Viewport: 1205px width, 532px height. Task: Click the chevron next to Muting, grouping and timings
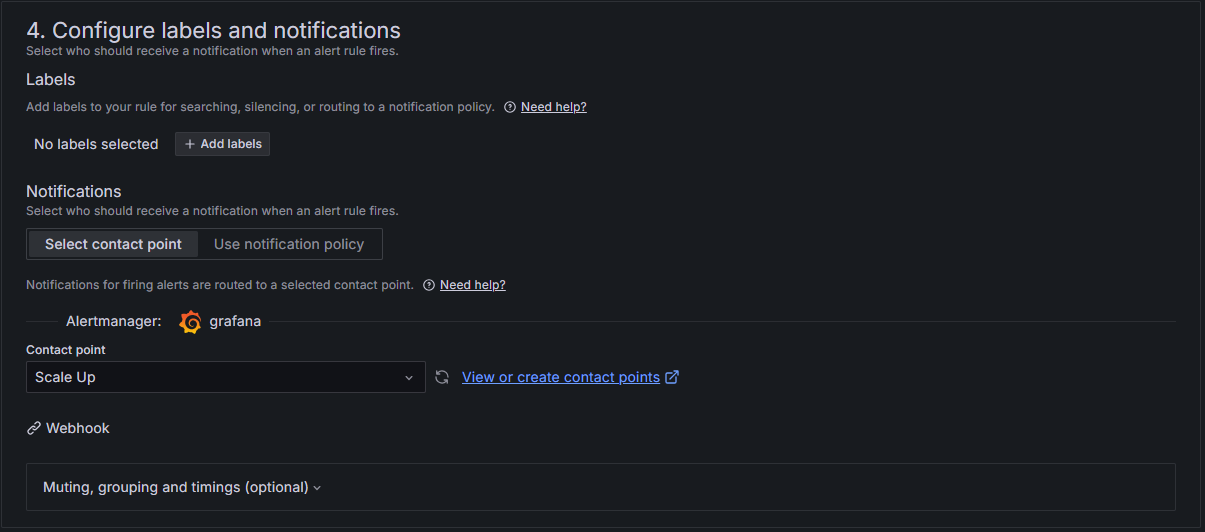click(x=317, y=488)
